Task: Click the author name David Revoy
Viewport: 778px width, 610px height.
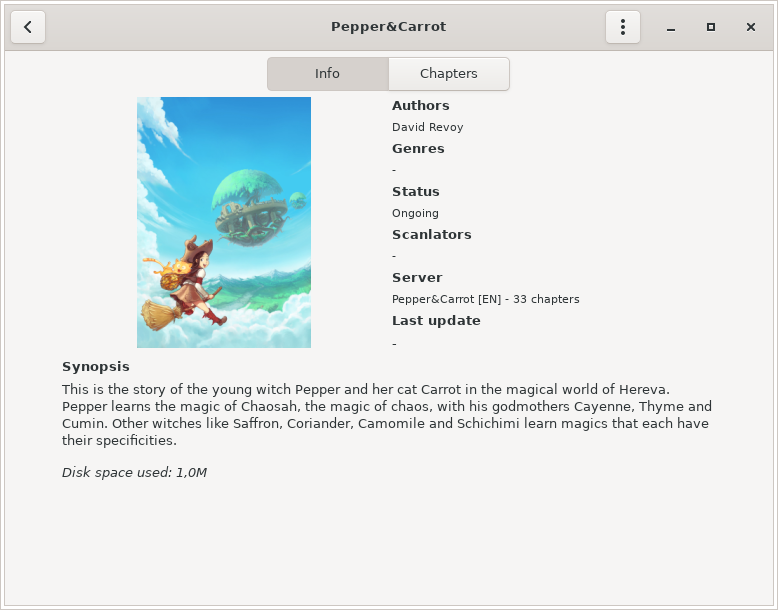Action: (x=428, y=127)
